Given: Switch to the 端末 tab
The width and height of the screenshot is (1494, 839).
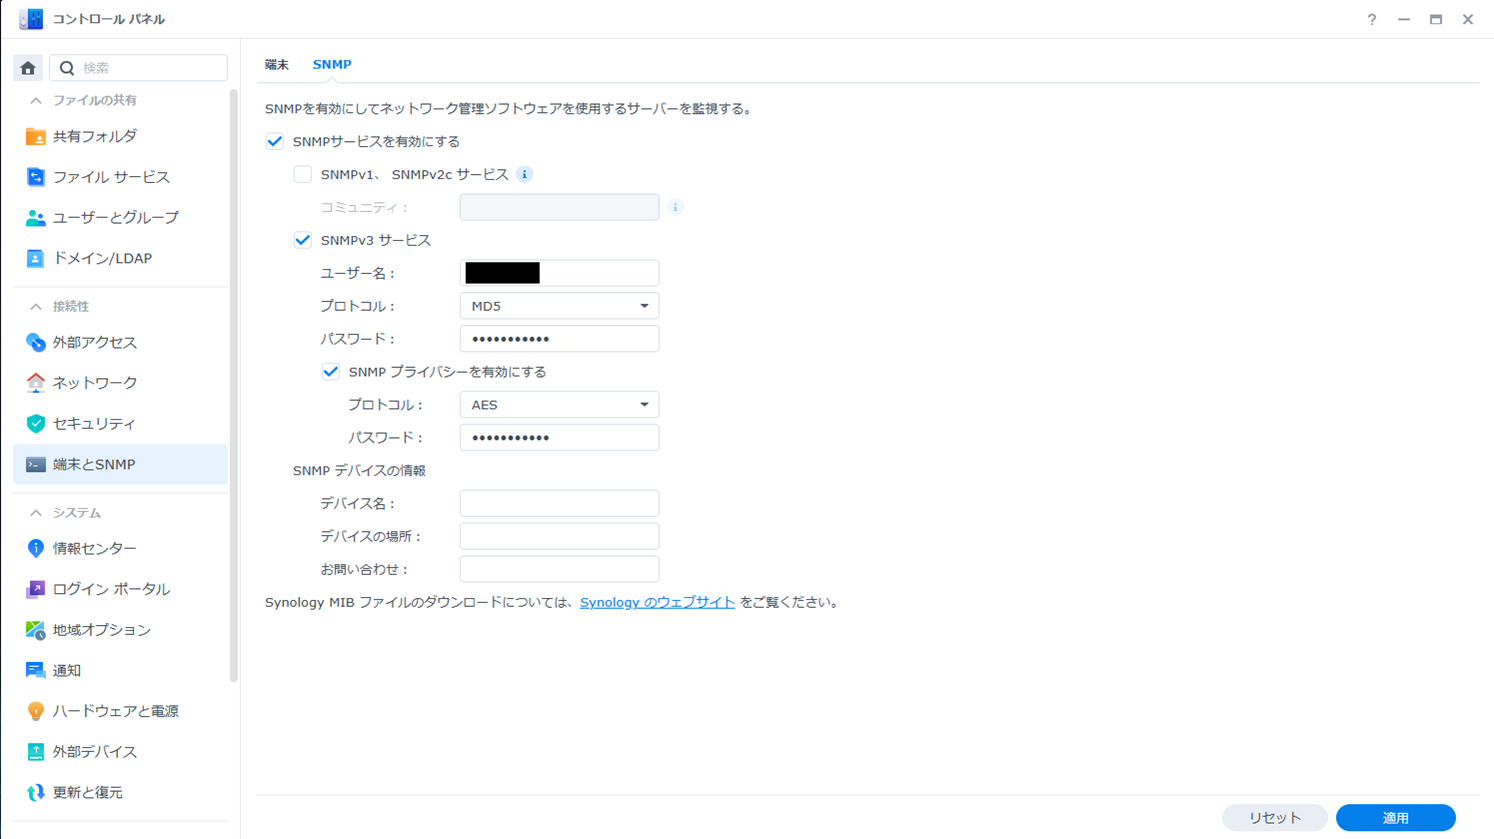Looking at the screenshot, I should (276, 64).
